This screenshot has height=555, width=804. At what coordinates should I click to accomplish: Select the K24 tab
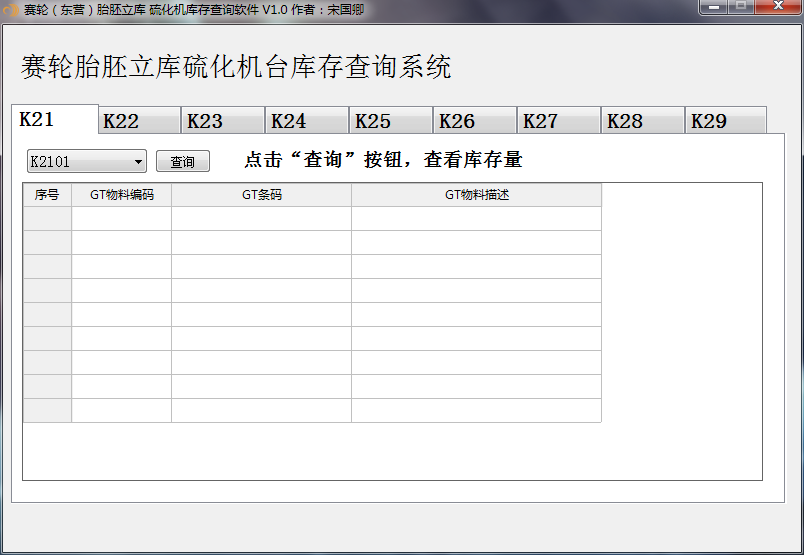tap(307, 121)
